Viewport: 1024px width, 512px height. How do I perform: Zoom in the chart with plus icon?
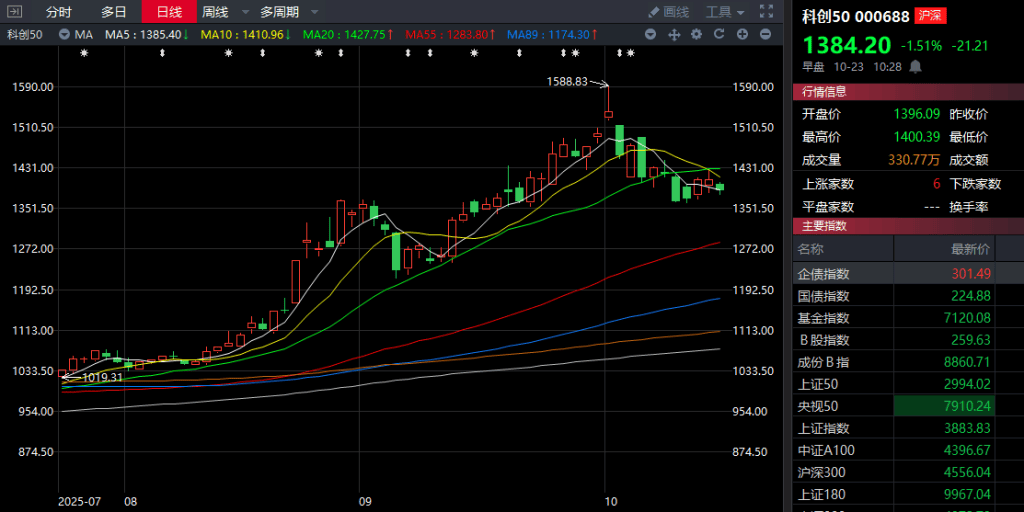coord(742,34)
